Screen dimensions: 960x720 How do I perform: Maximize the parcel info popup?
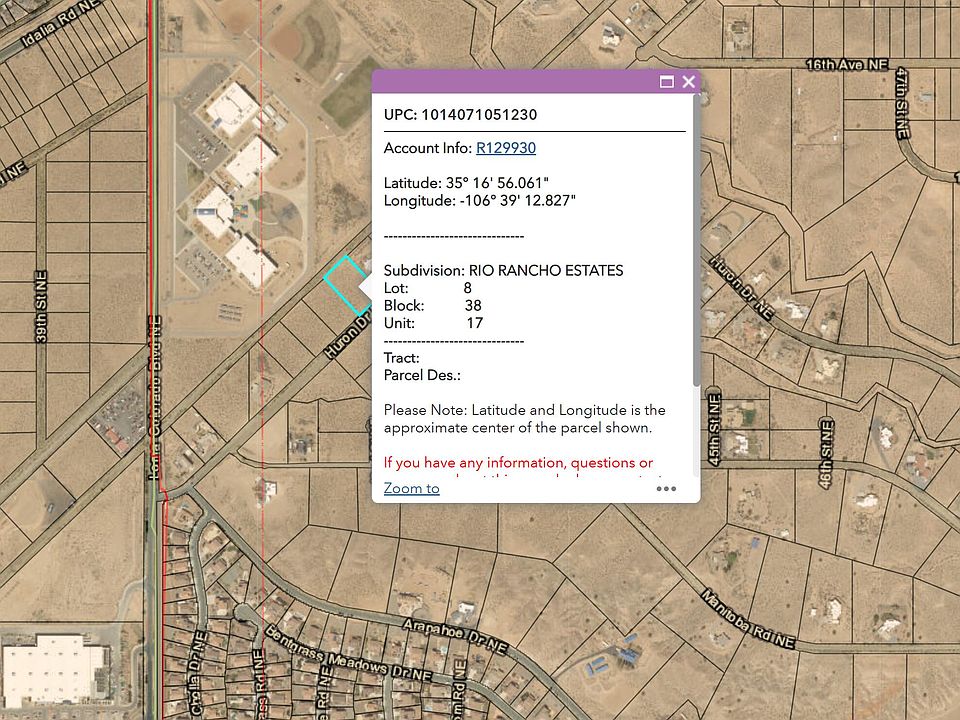(x=667, y=82)
